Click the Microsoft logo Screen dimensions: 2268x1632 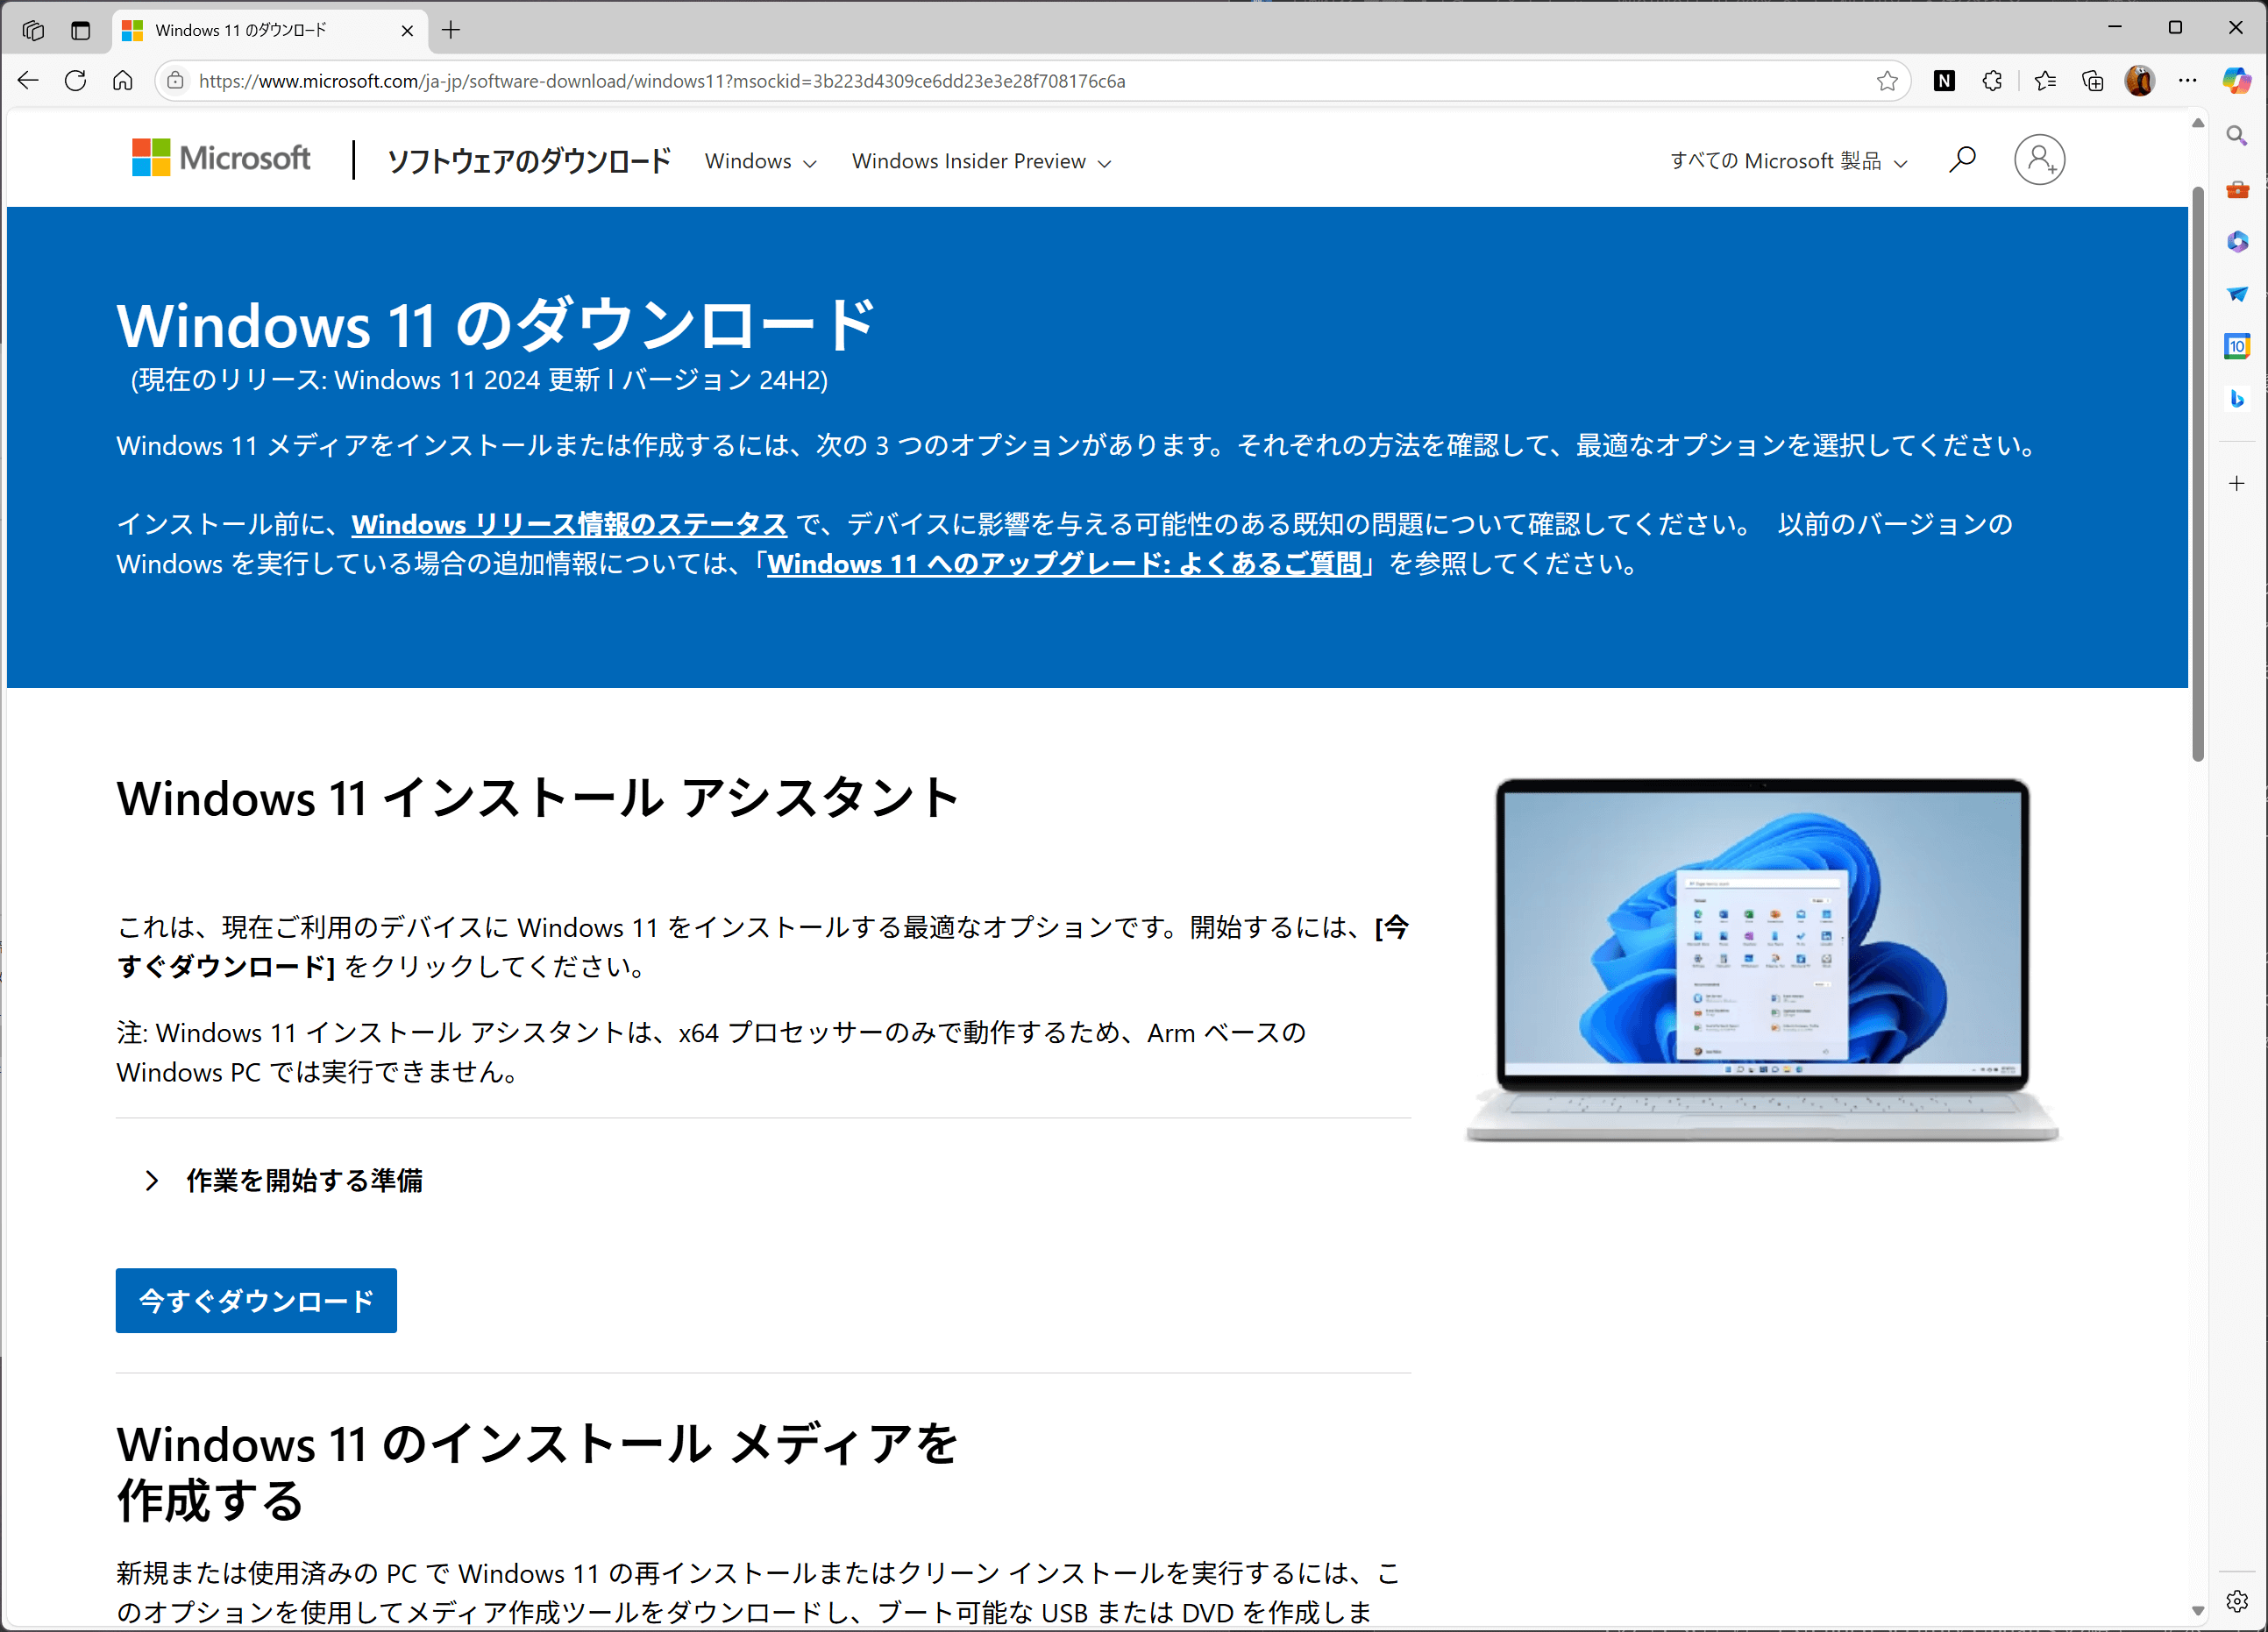point(221,158)
